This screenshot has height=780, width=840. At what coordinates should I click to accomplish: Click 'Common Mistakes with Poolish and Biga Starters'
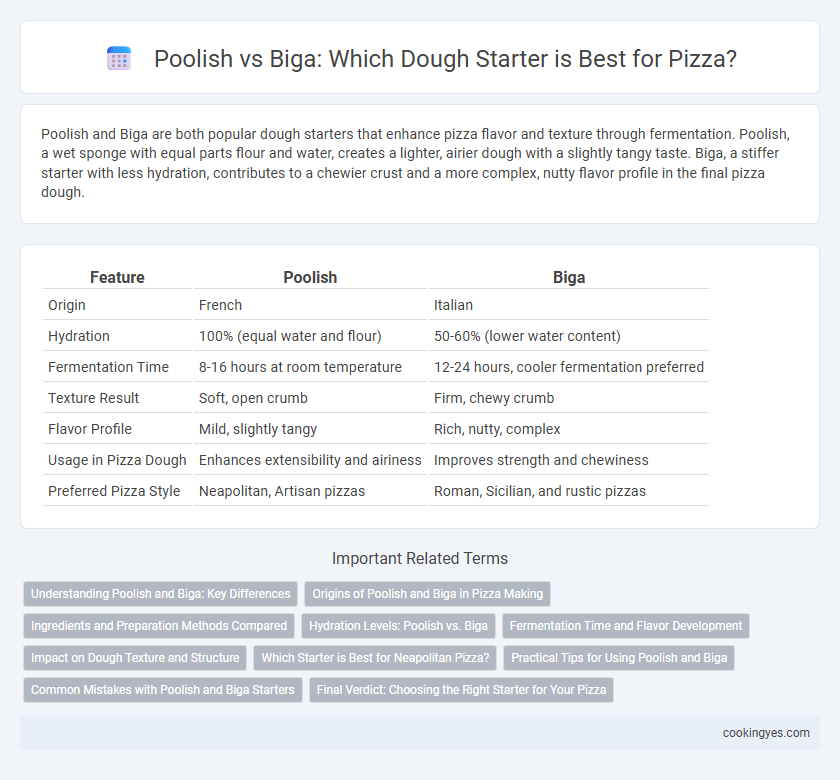(163, 690)
